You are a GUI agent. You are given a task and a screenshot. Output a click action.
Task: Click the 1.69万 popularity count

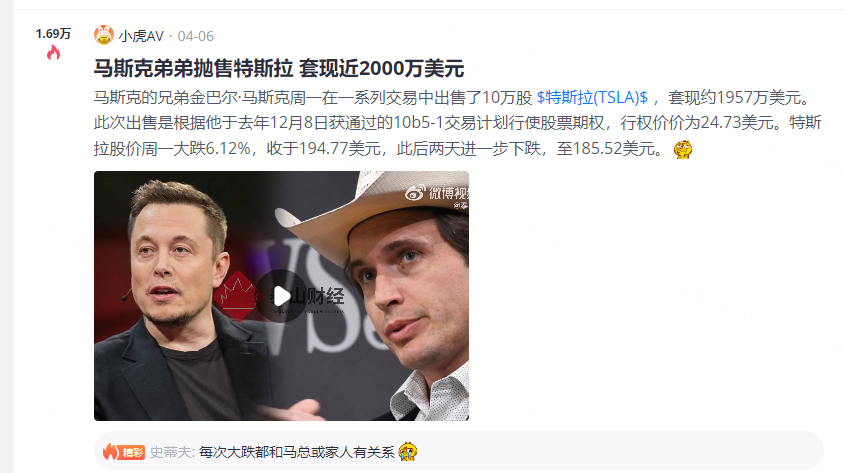pyautogui.click(x=53, y=34)
